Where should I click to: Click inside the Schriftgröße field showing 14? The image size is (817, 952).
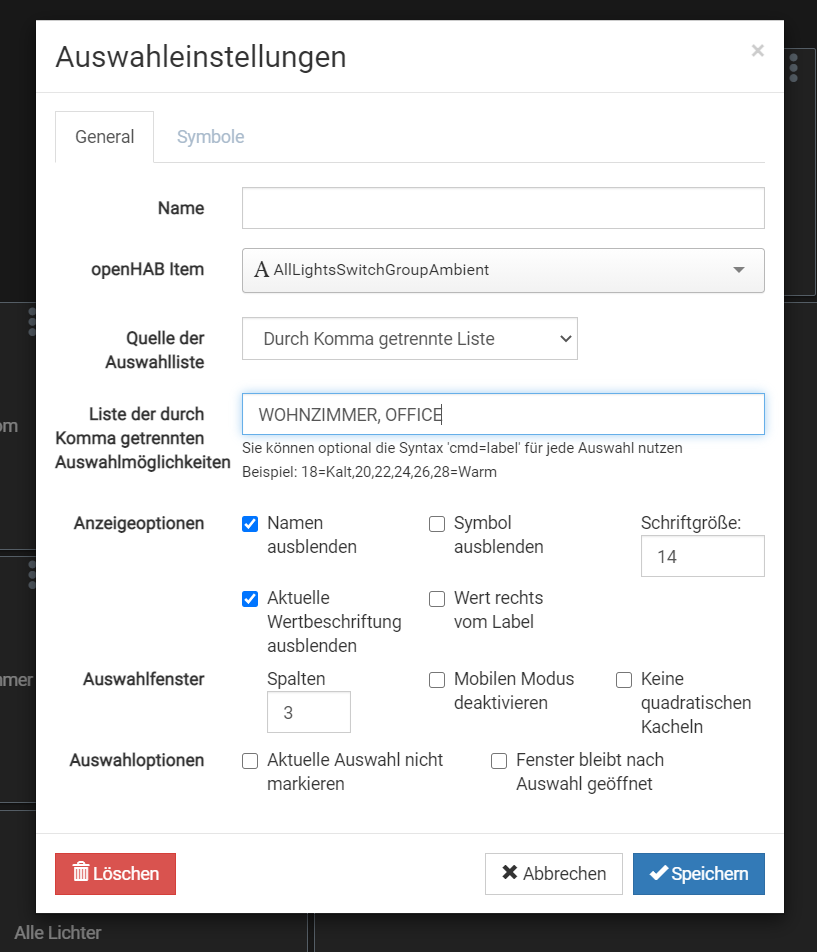pyautogui.click(x=702, y=556)
